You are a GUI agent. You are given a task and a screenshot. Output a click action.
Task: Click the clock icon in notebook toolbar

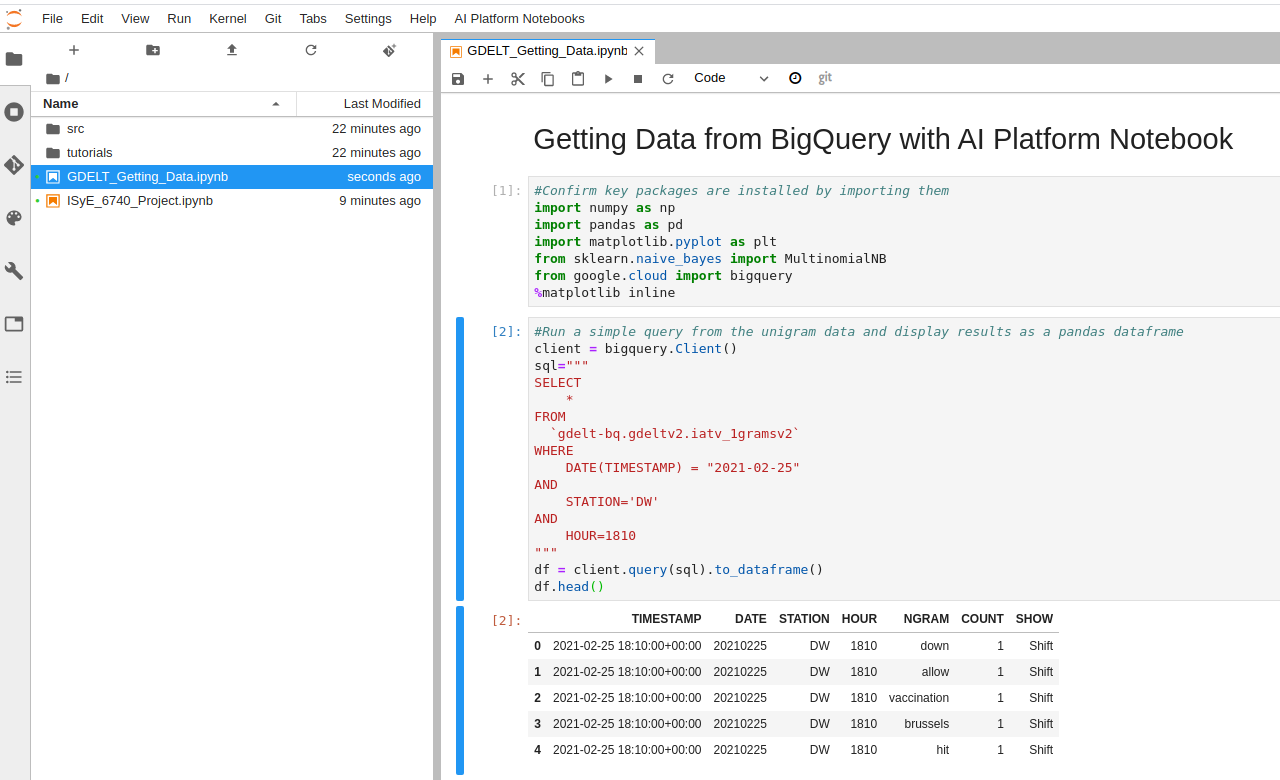795,78
